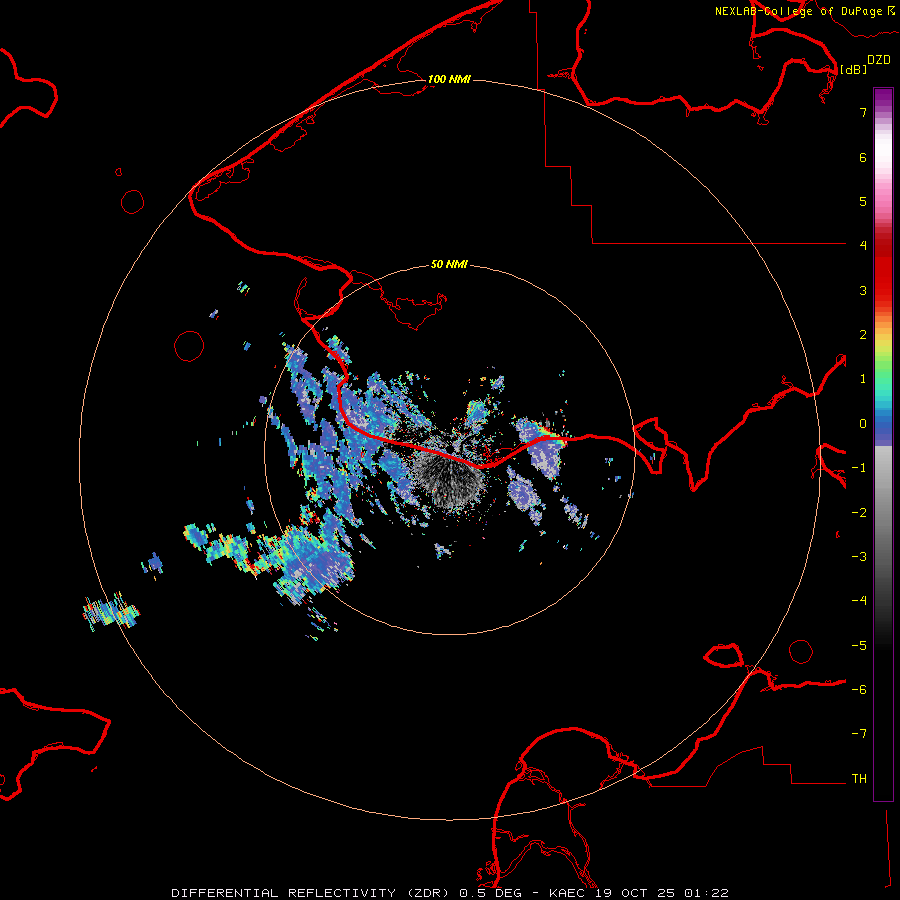Click the TH threshold label on colorbar
This screenshot has width=900, height=900.
tap(859, 779)
